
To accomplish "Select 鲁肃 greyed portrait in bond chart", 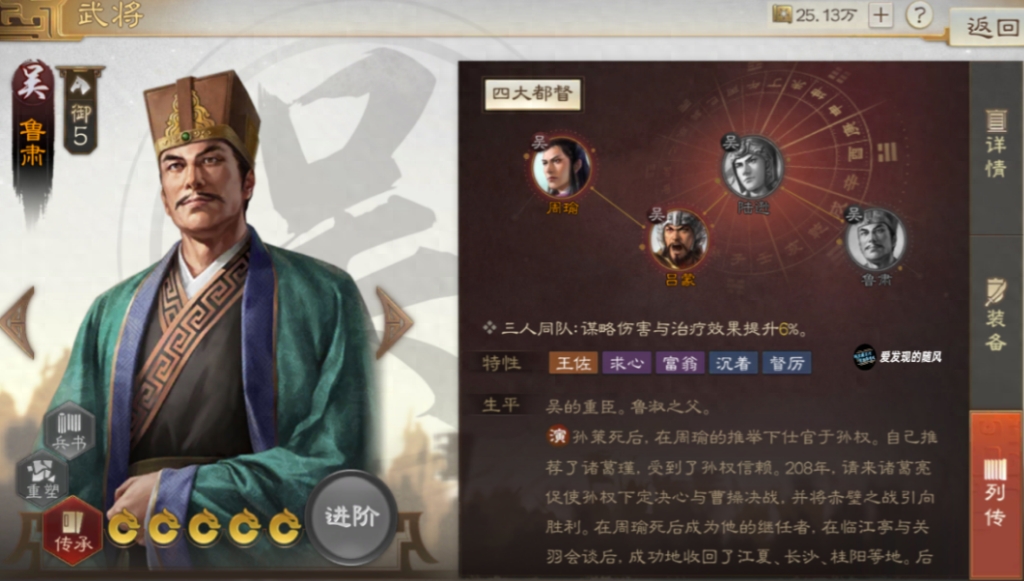I will (875, 240).
